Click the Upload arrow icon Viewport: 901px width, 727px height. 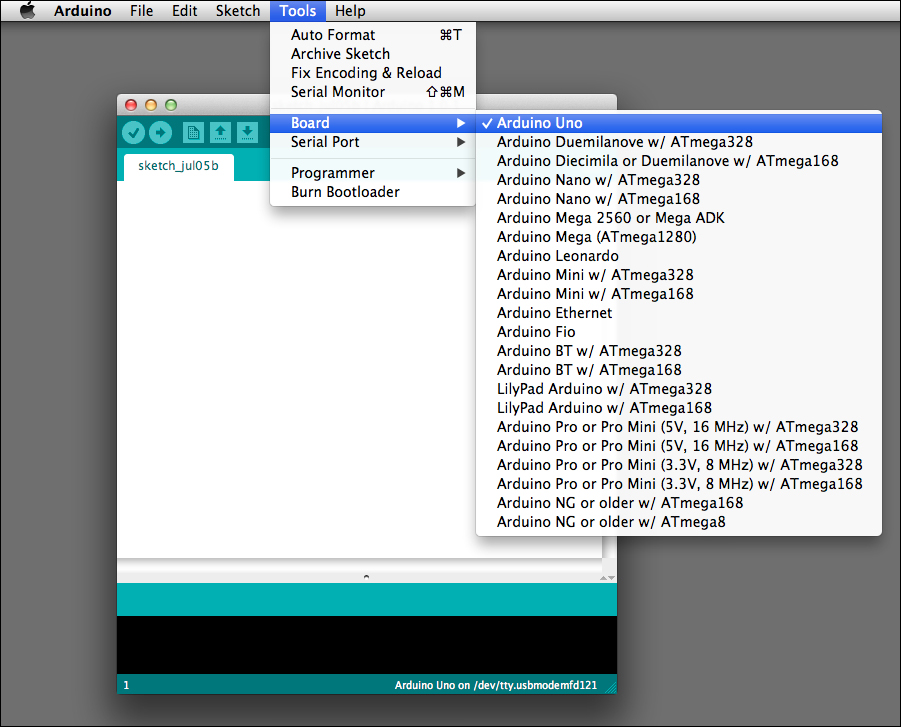tap(160, 133)
